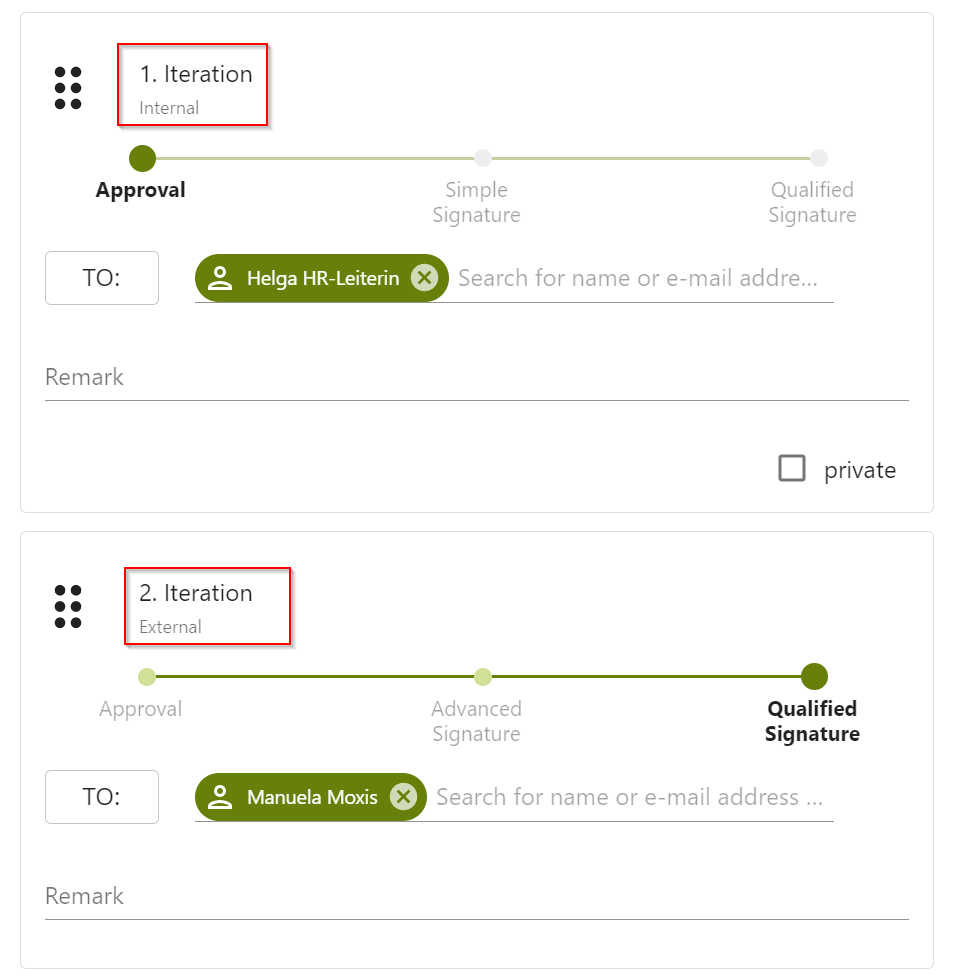Click person icon on Manuela Moxis chip

tap(220, 797)
